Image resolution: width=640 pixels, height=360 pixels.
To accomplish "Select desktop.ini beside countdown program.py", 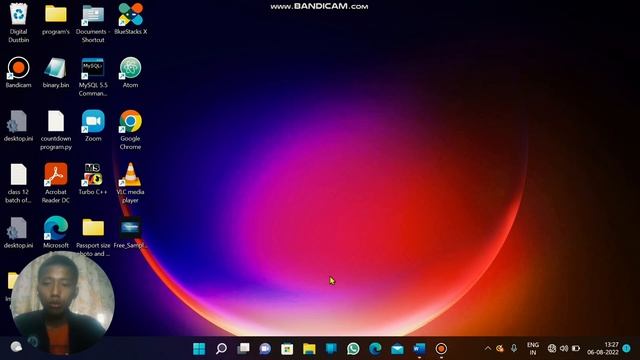I will click(18, 126).
